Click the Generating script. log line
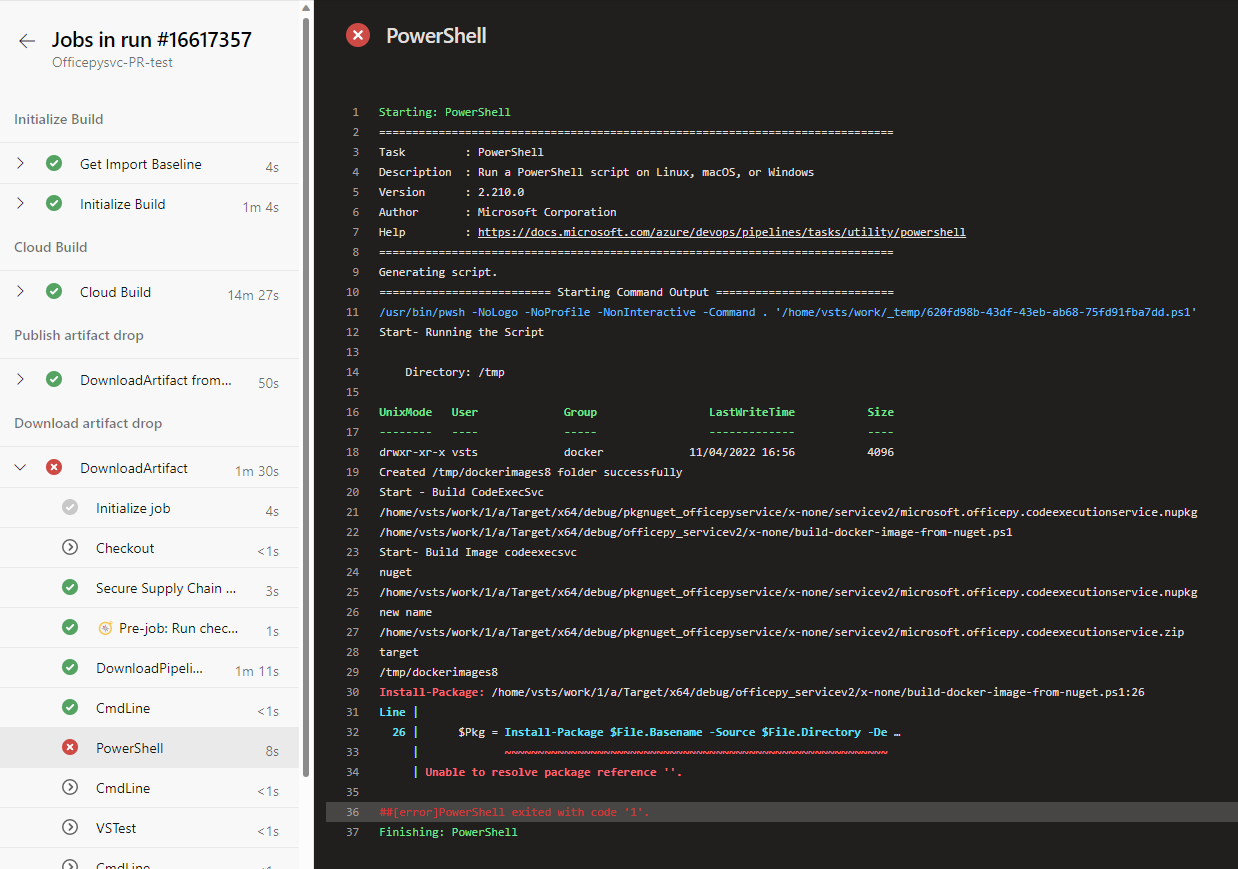Image resolution: width=1238 pixels, height=869 pixels. [438, 272]
